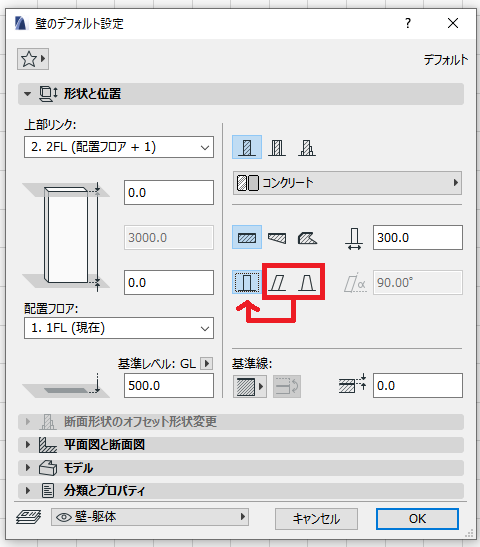Open the 配置フロア dropdown

(x=119, y=328)
